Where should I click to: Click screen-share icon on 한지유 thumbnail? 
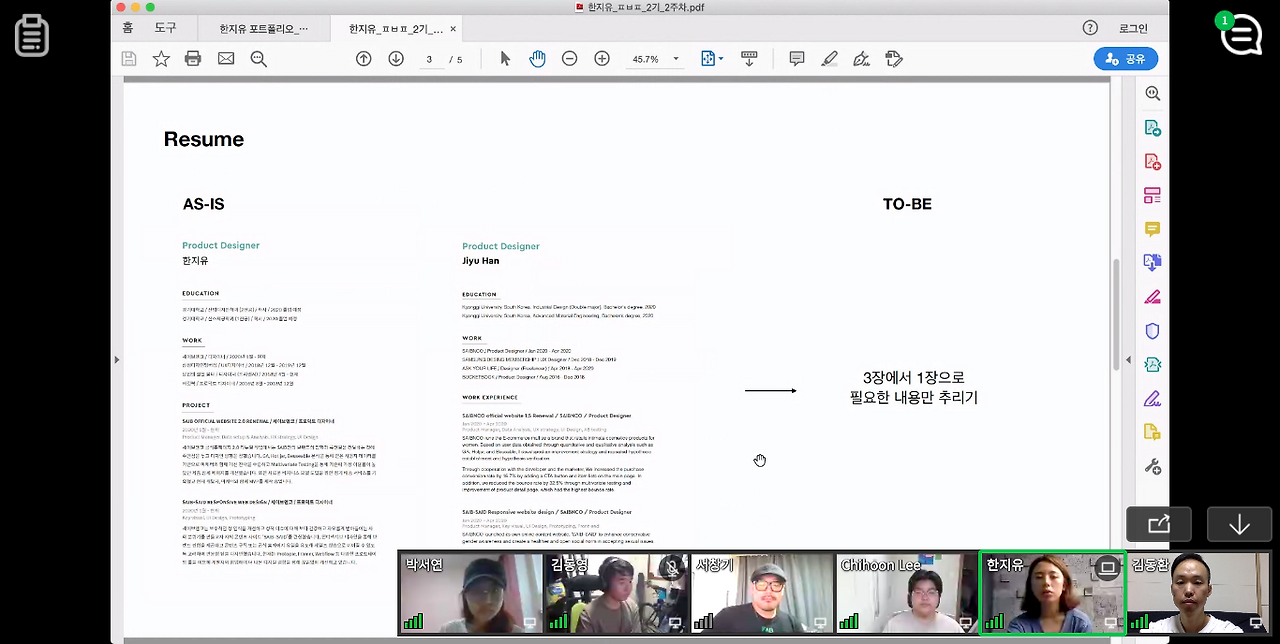click(1107, 567)
